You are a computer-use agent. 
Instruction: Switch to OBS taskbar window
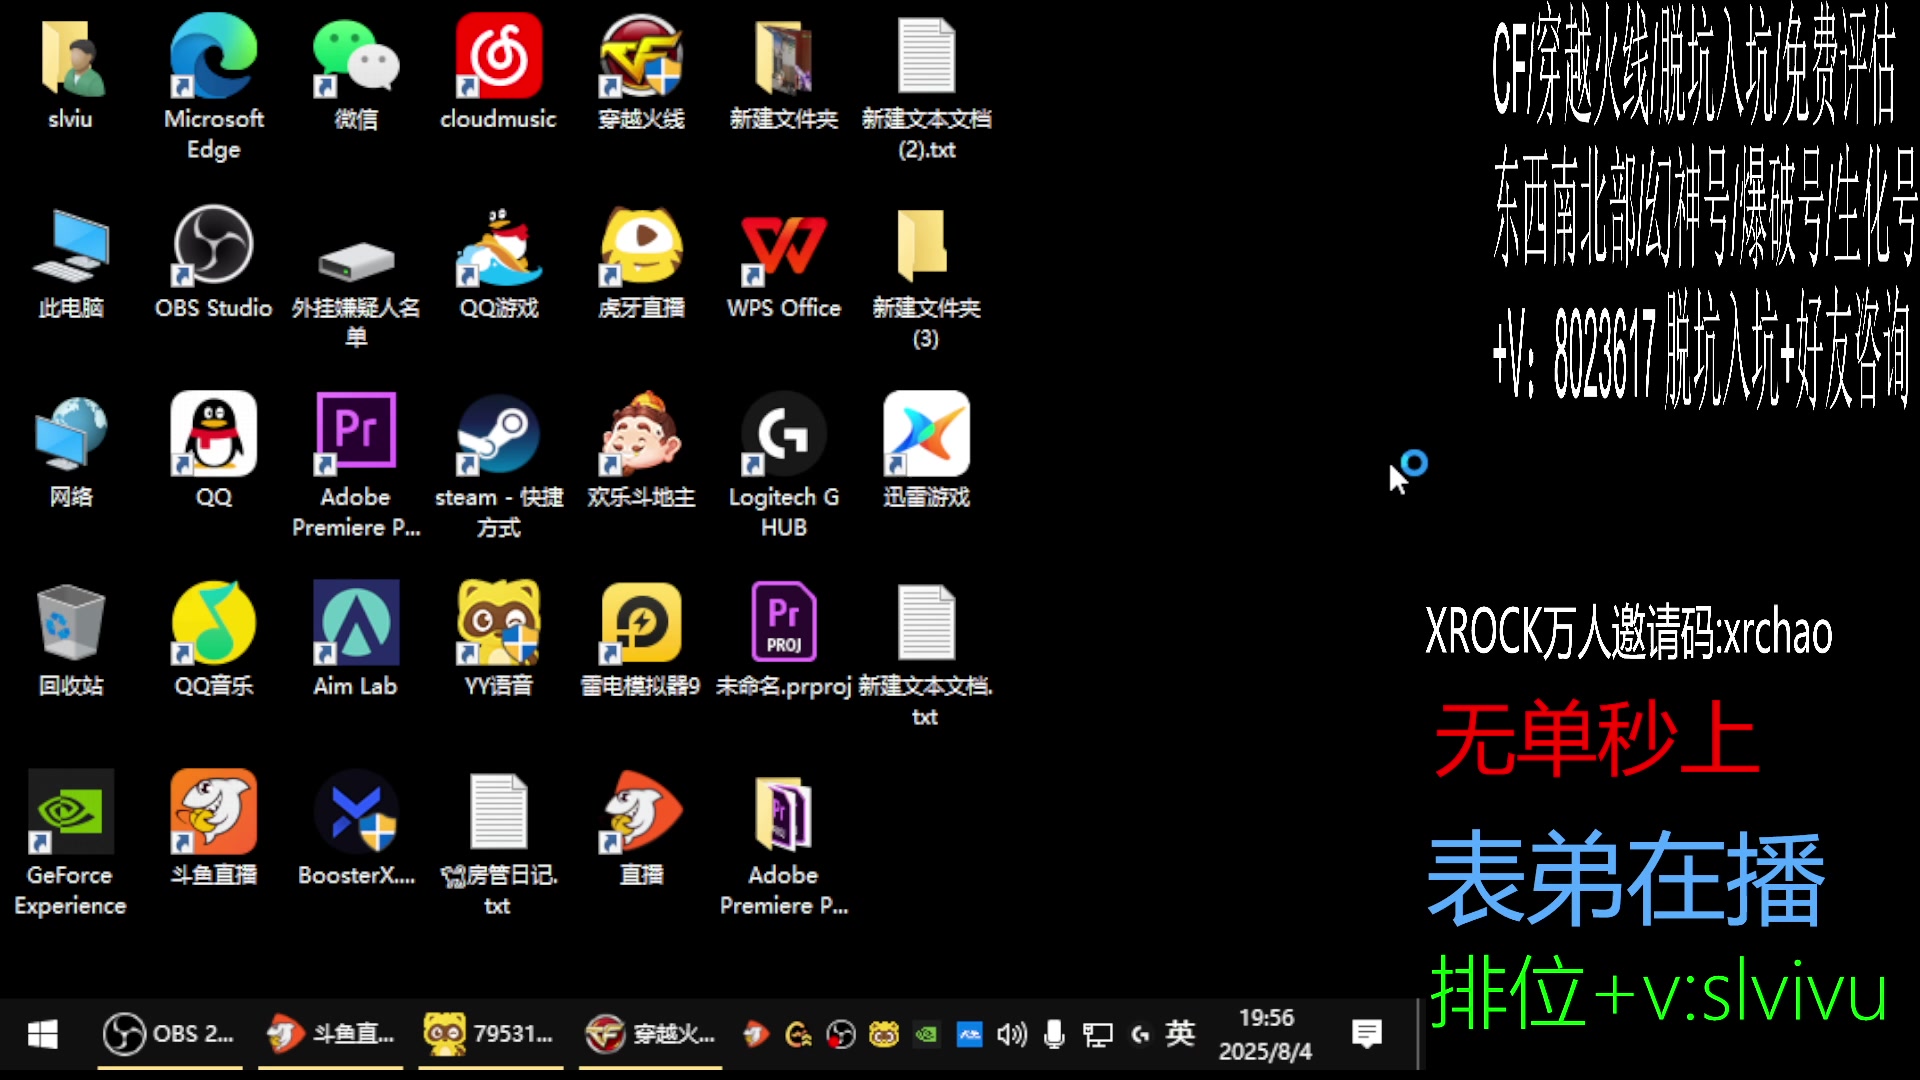(170, 1034)
